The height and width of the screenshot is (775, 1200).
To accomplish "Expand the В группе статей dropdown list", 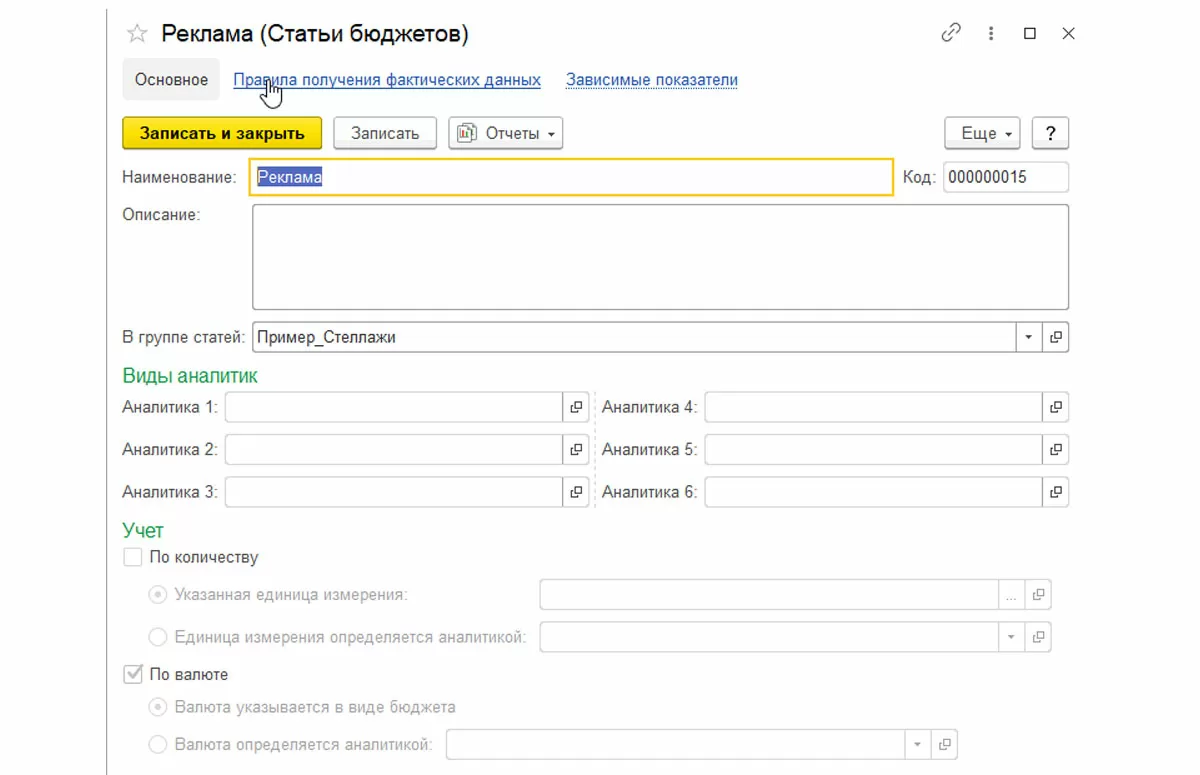I will coord(1029,337).
